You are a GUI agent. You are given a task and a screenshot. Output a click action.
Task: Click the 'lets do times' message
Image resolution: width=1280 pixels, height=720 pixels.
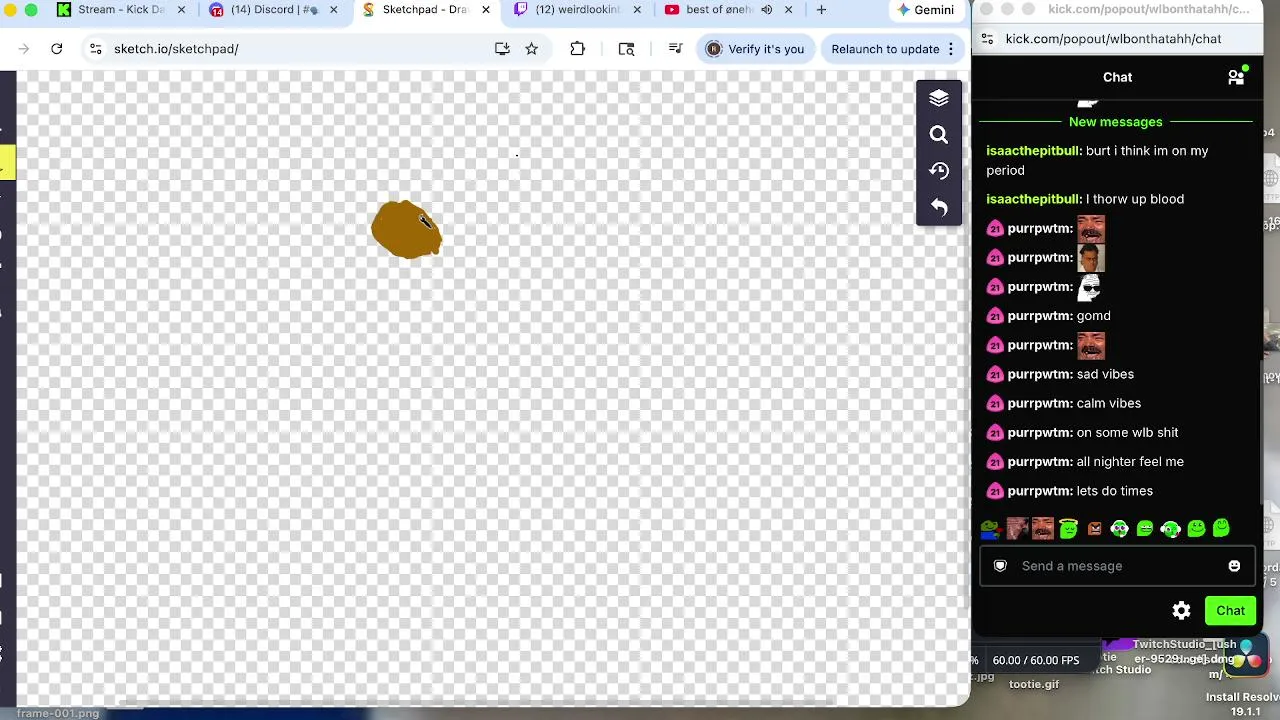click(x=1115, y=491)
